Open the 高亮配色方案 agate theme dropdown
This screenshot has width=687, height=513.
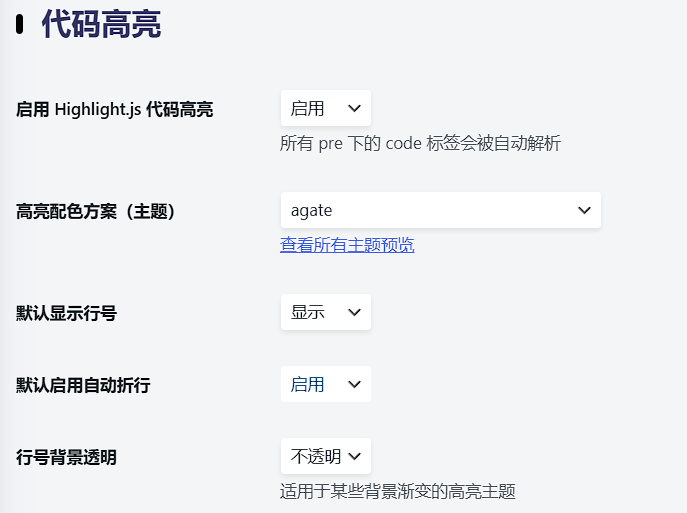tap(441, 210)
